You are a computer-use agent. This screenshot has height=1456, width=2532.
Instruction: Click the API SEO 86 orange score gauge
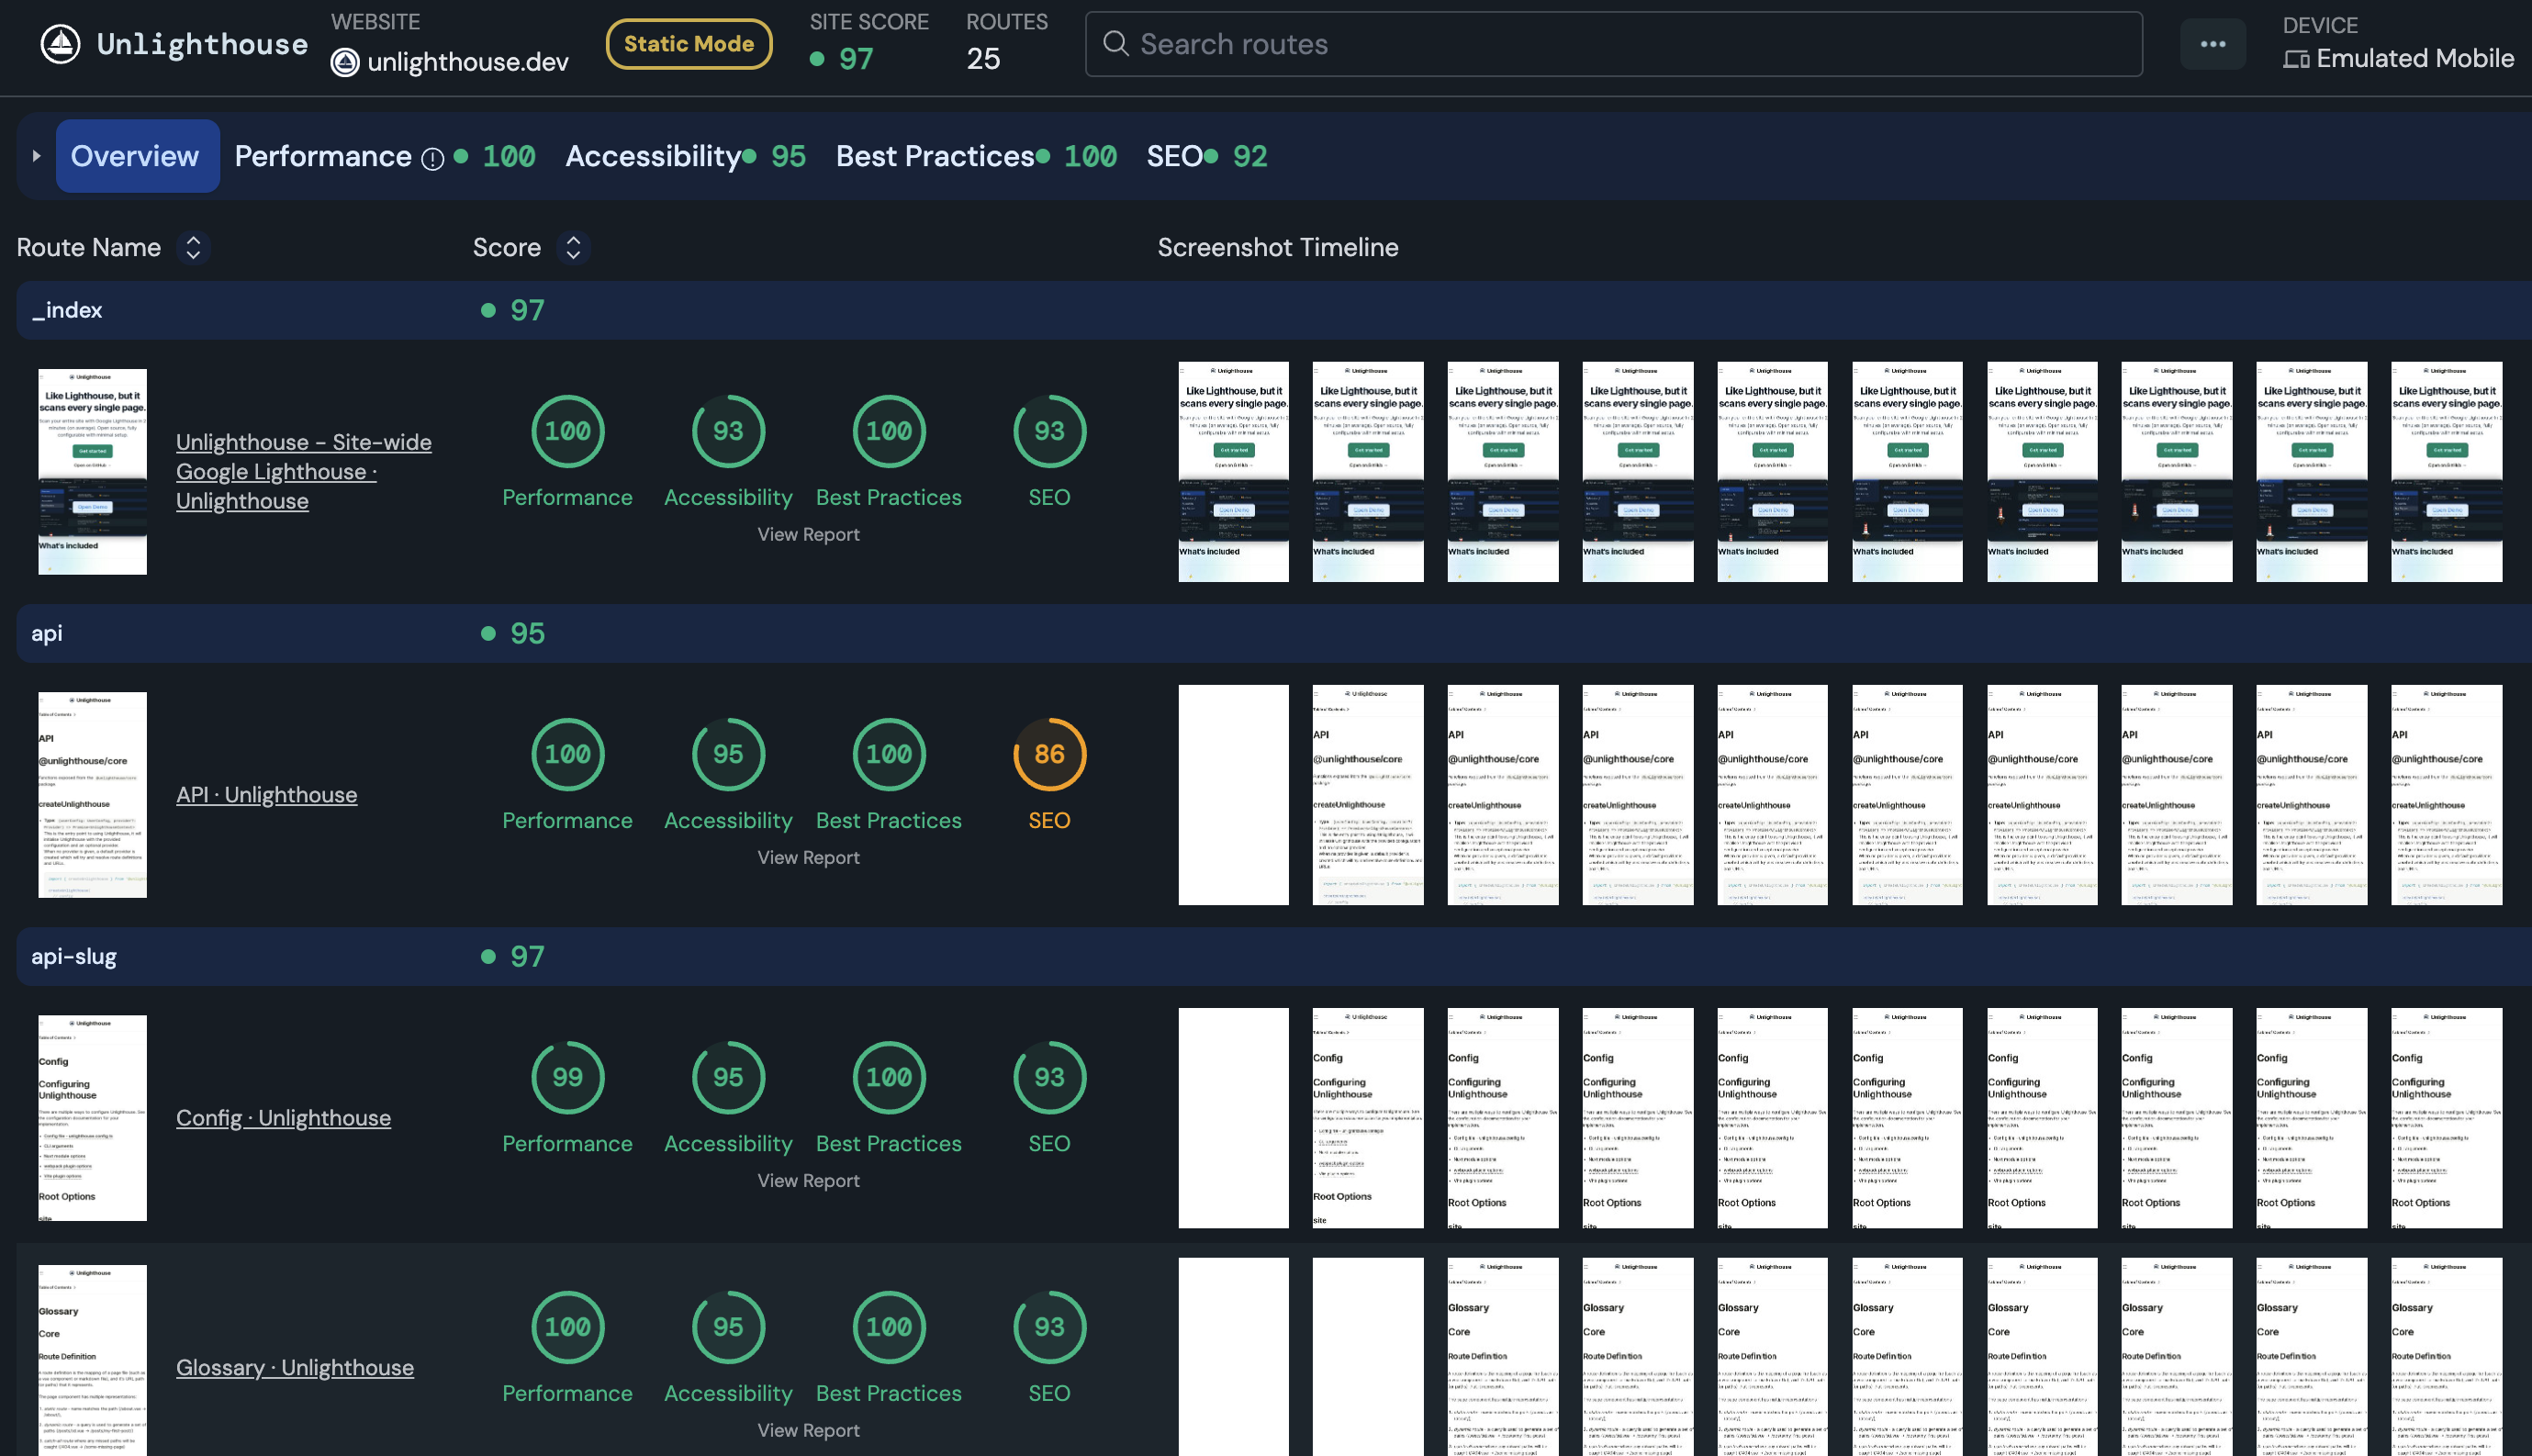(1049, 754)
